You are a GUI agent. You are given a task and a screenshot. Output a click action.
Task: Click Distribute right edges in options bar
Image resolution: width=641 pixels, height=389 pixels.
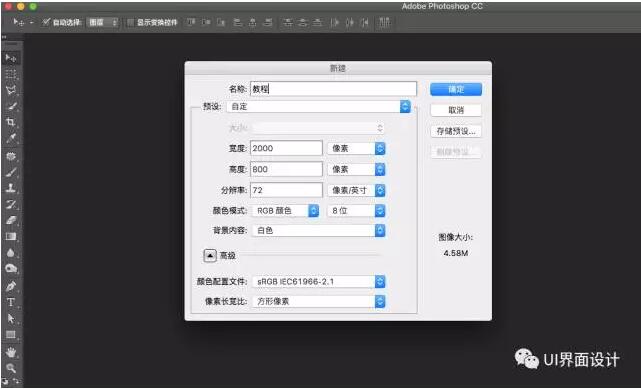[x=365, y=22]
